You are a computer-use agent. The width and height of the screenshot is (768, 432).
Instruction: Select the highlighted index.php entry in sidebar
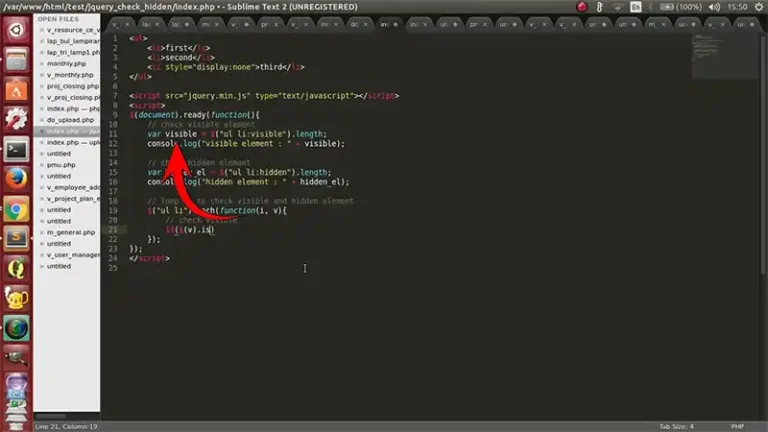coord(67,131)
